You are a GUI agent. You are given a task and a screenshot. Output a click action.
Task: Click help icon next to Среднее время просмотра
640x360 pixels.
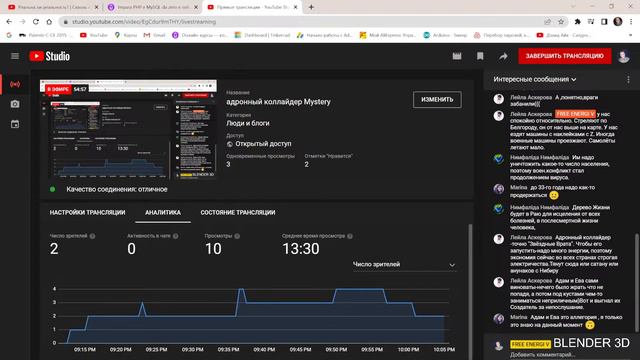coord(350,236)
